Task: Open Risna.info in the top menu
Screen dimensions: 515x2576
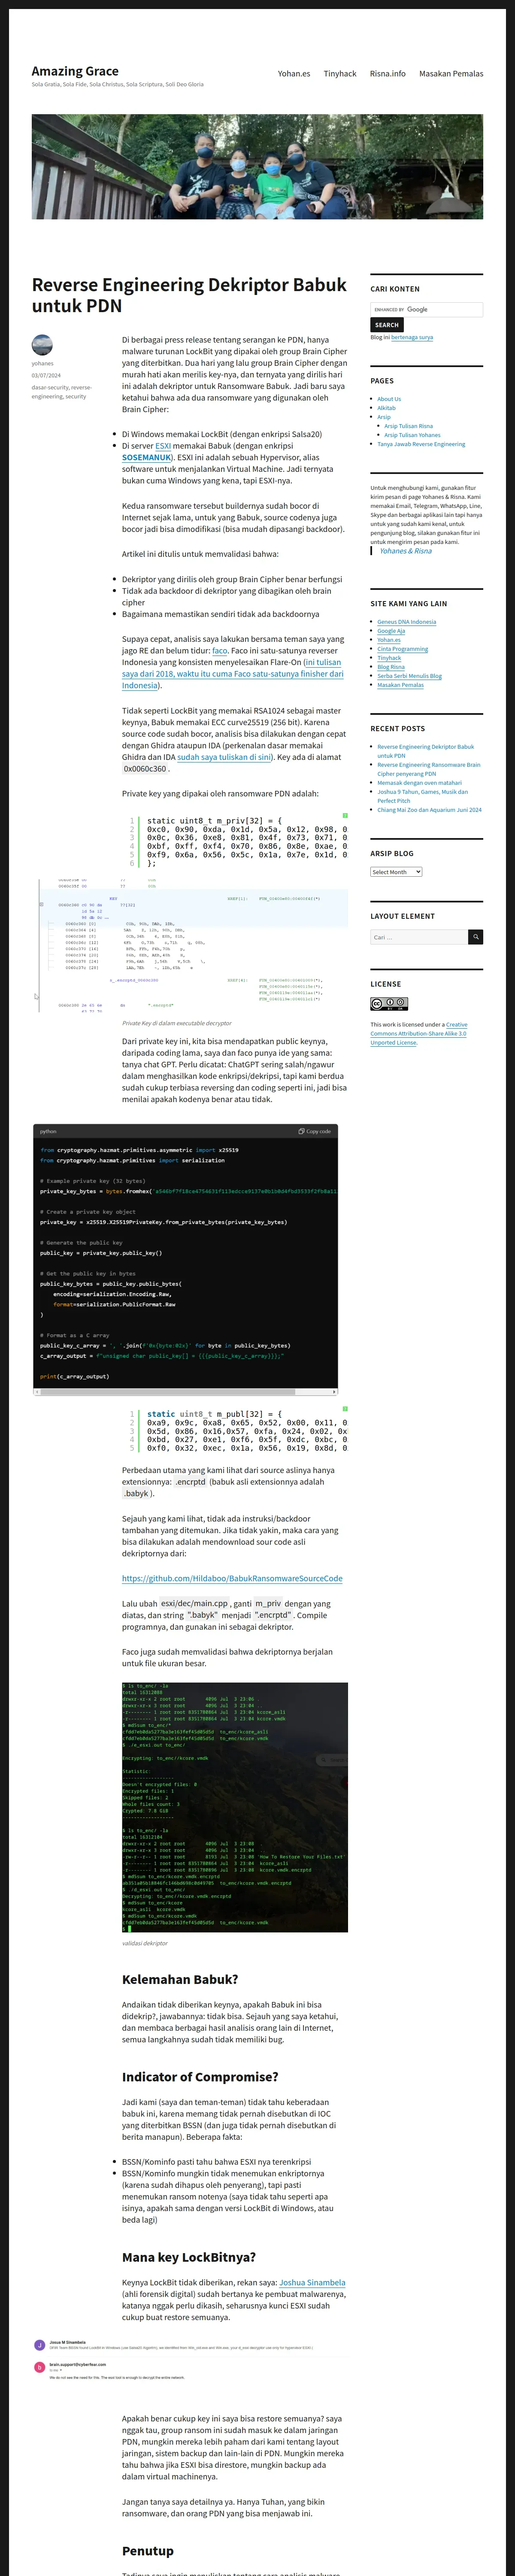Action: (388, 74)
